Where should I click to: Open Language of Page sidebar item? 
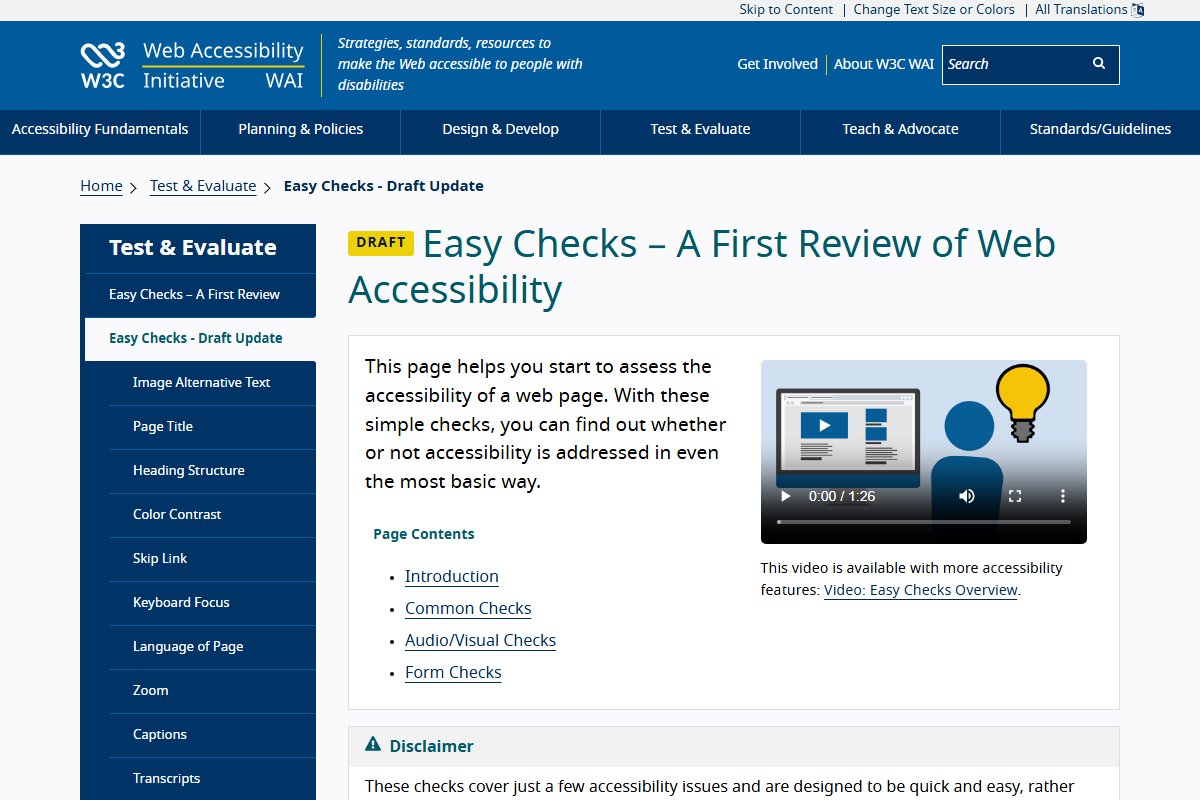(x=212, y=647)
